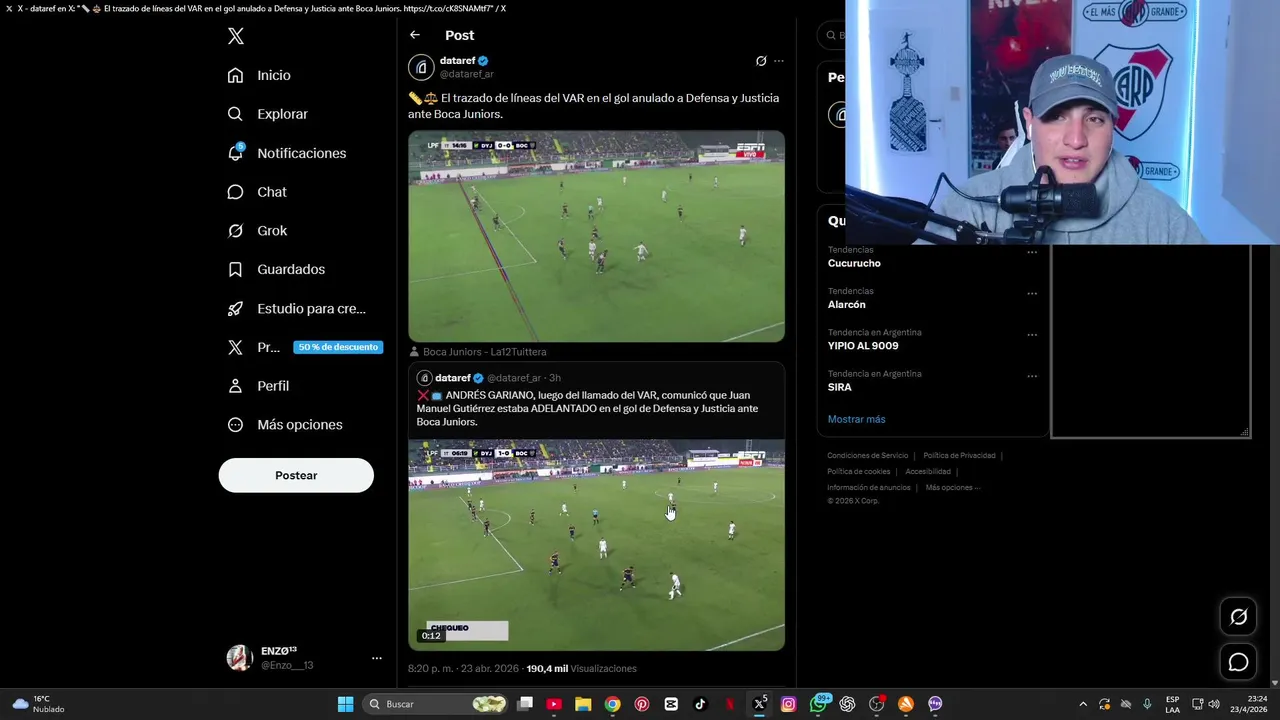
Task: Open WhatsApp from the taskbar
Action: pos(818,704)
